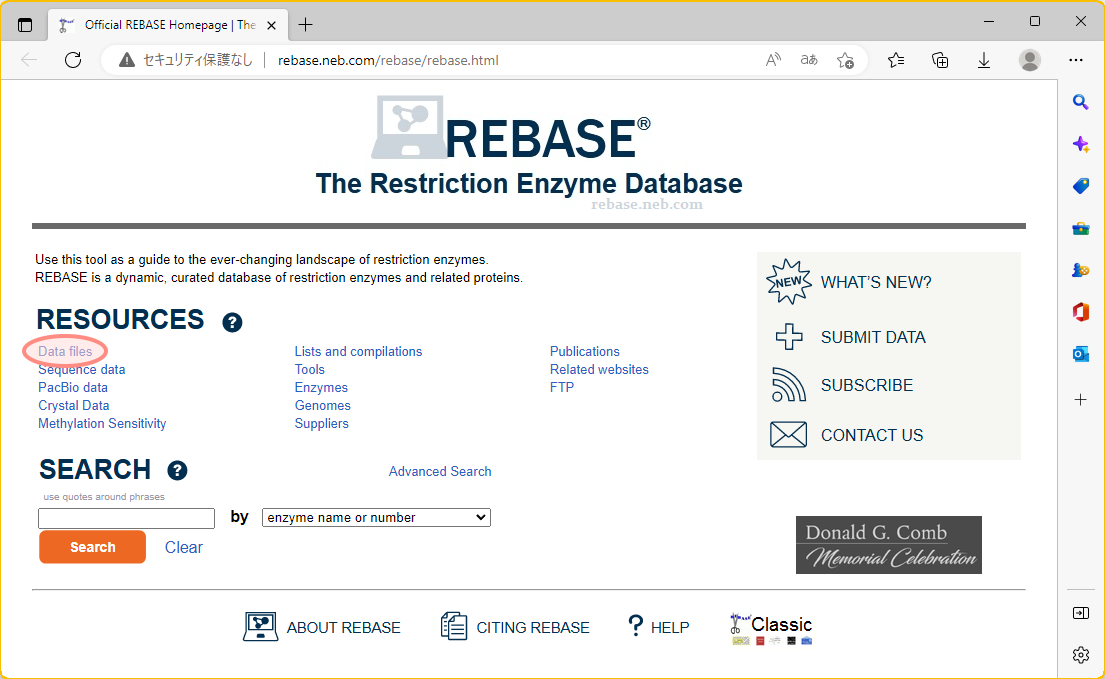Click the help icon beside RESOURCES
Screen dimensions: 1105x679
tap(232, 322)
